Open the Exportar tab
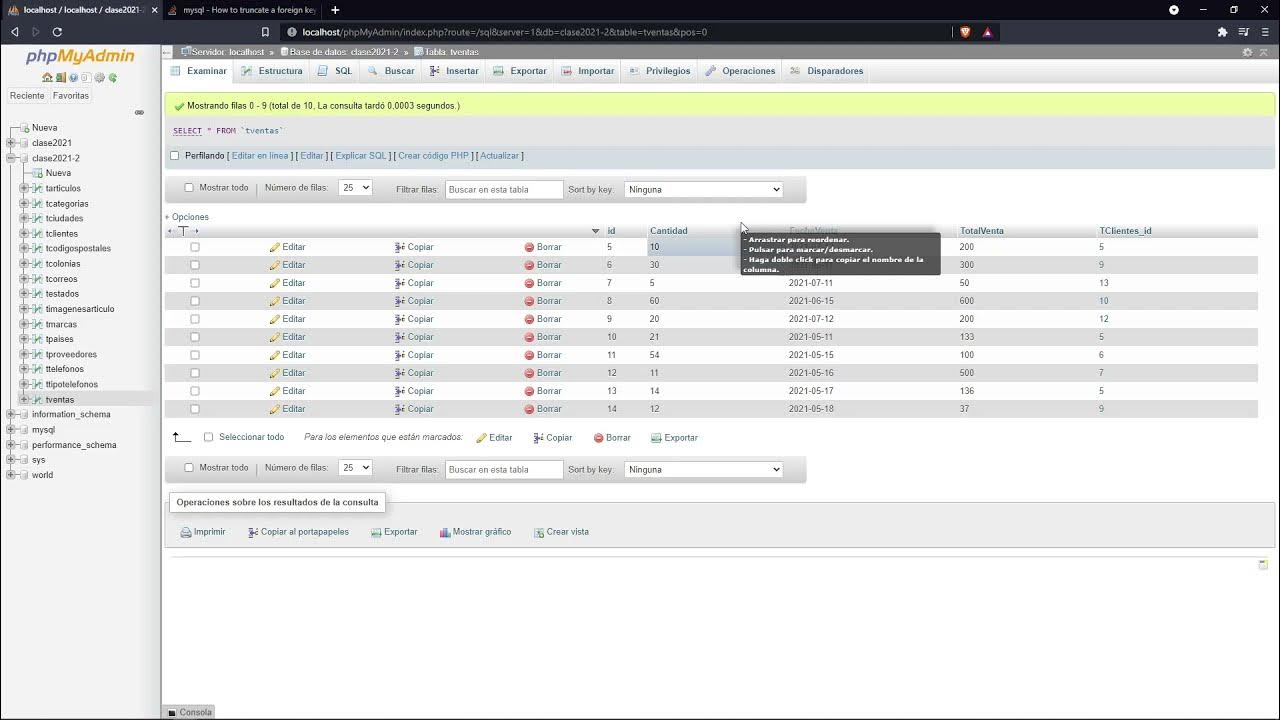The height and width of the screenshot is (720, 1280). pos(520,71)
